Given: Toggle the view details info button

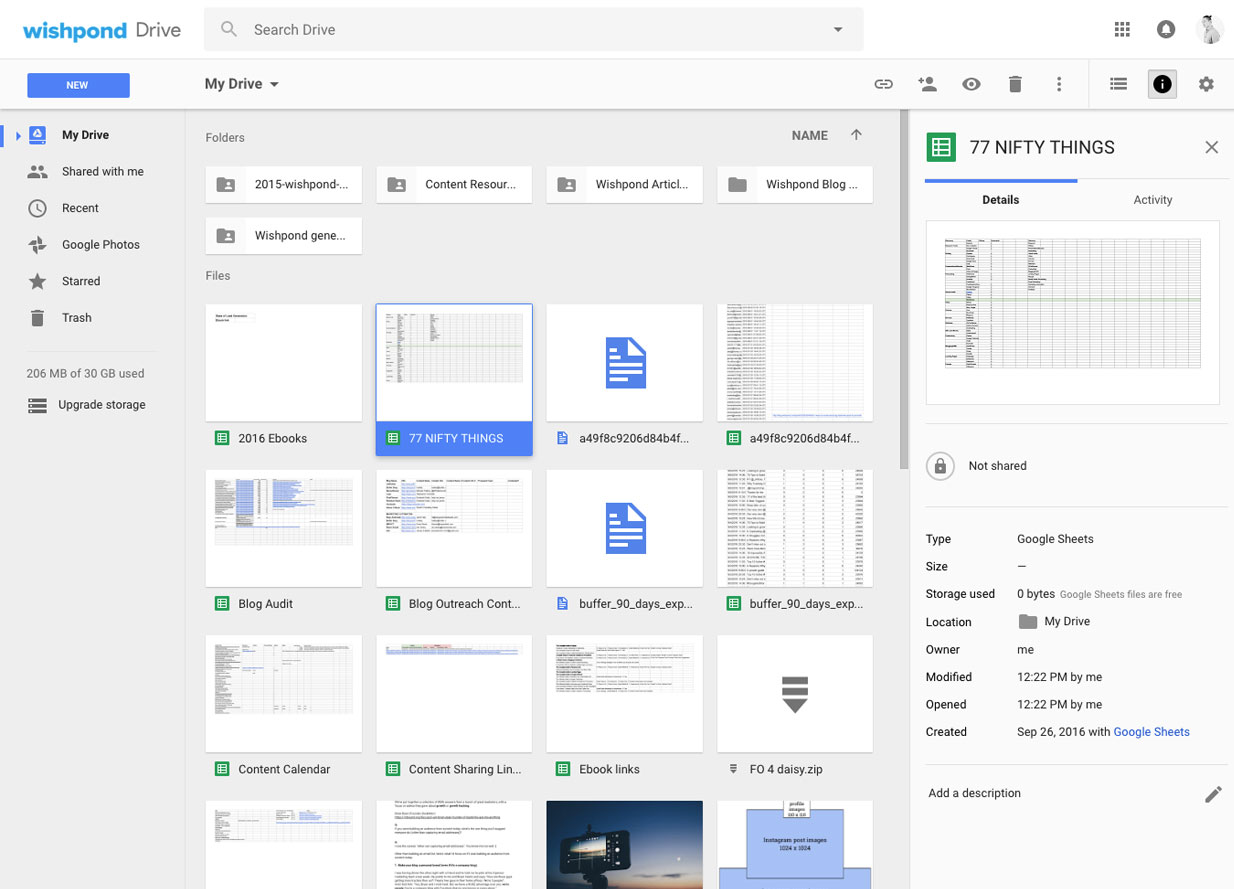Looking at the screenshot, I should 1162,85.
